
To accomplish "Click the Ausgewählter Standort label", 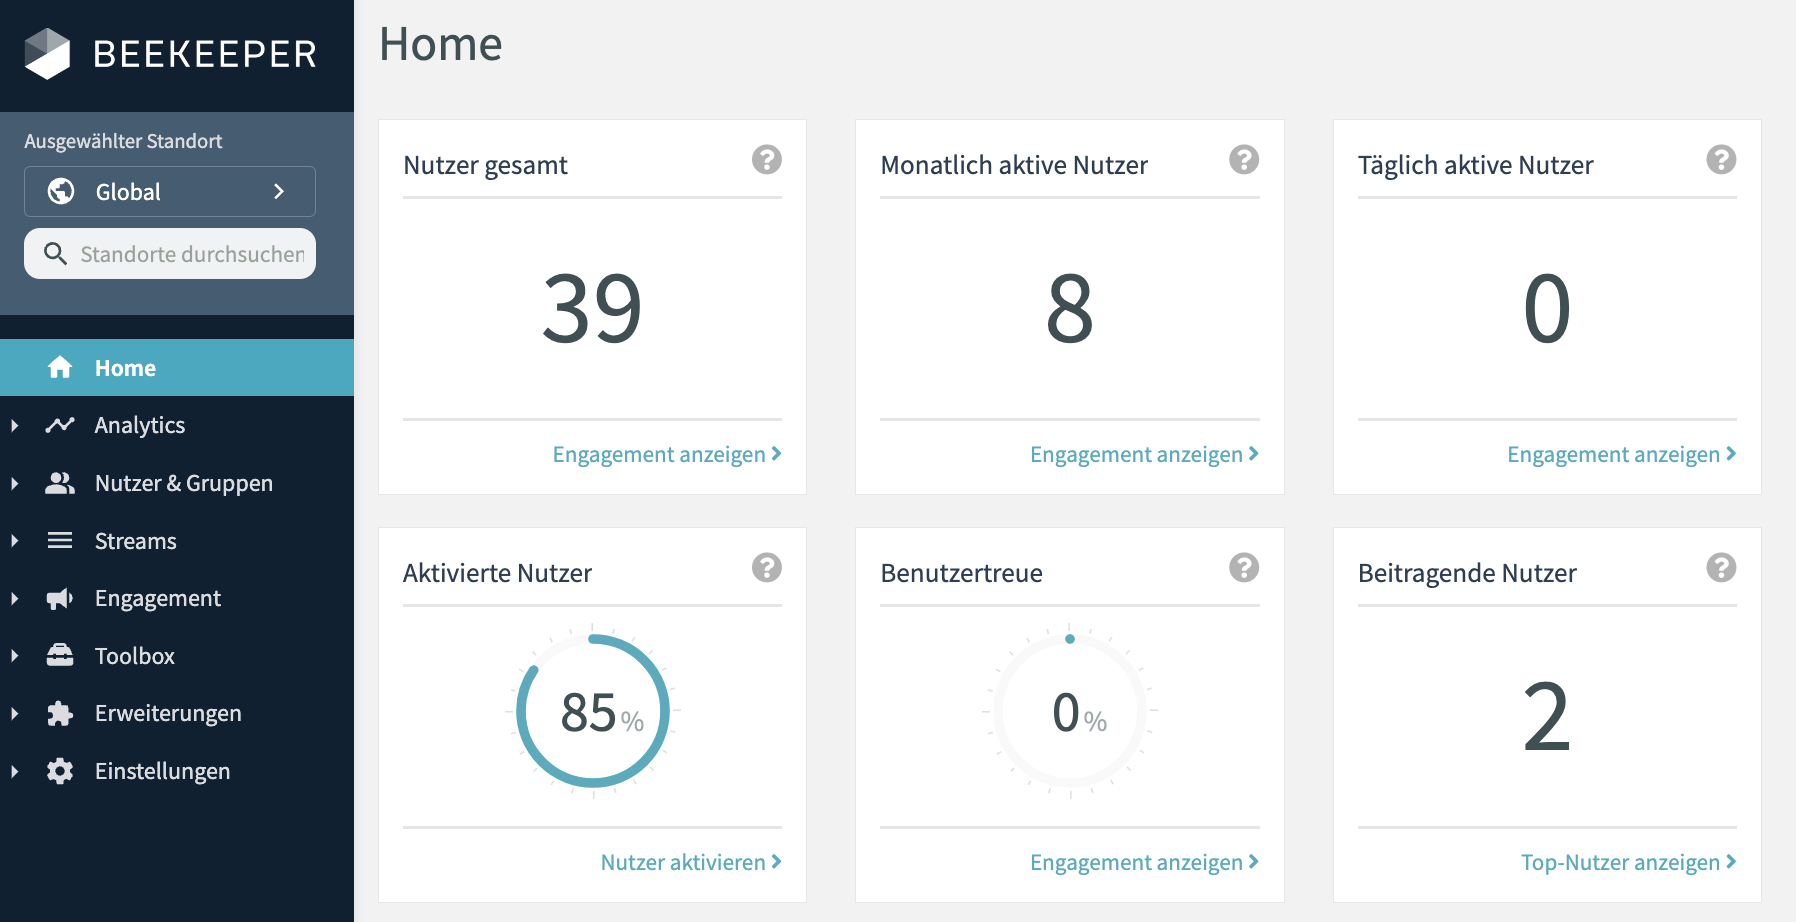I will pos(123,141).
